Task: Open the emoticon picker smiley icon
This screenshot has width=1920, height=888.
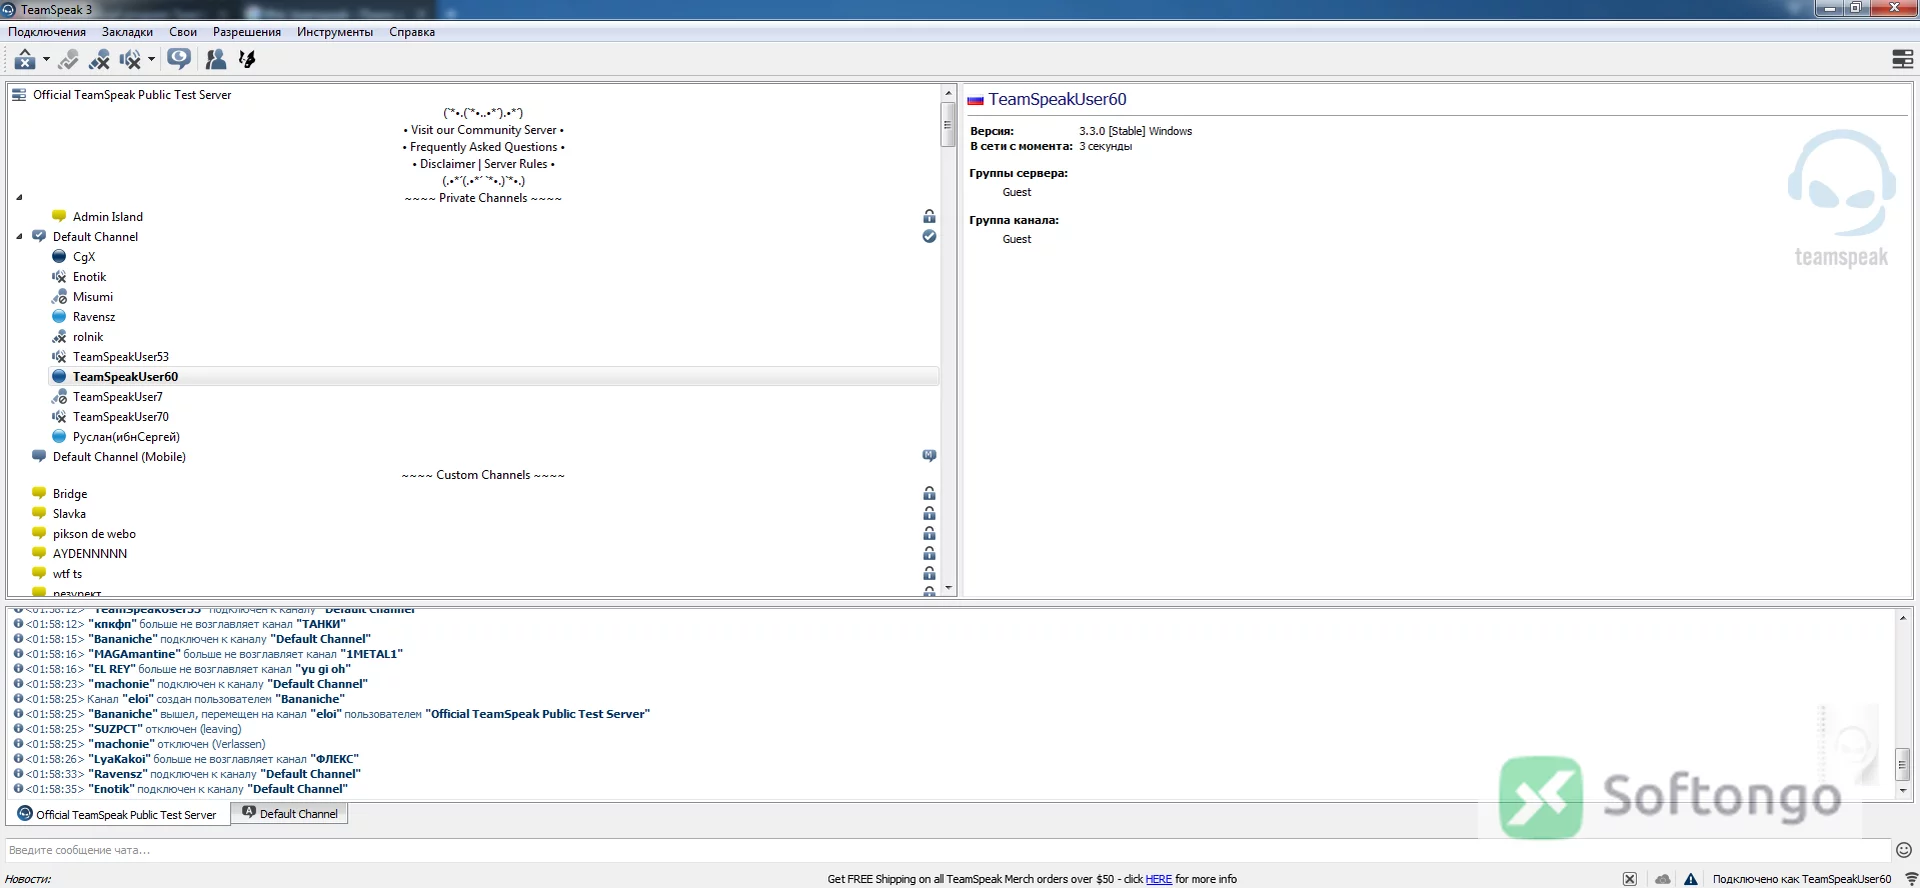Action: tap(1904, 850)
